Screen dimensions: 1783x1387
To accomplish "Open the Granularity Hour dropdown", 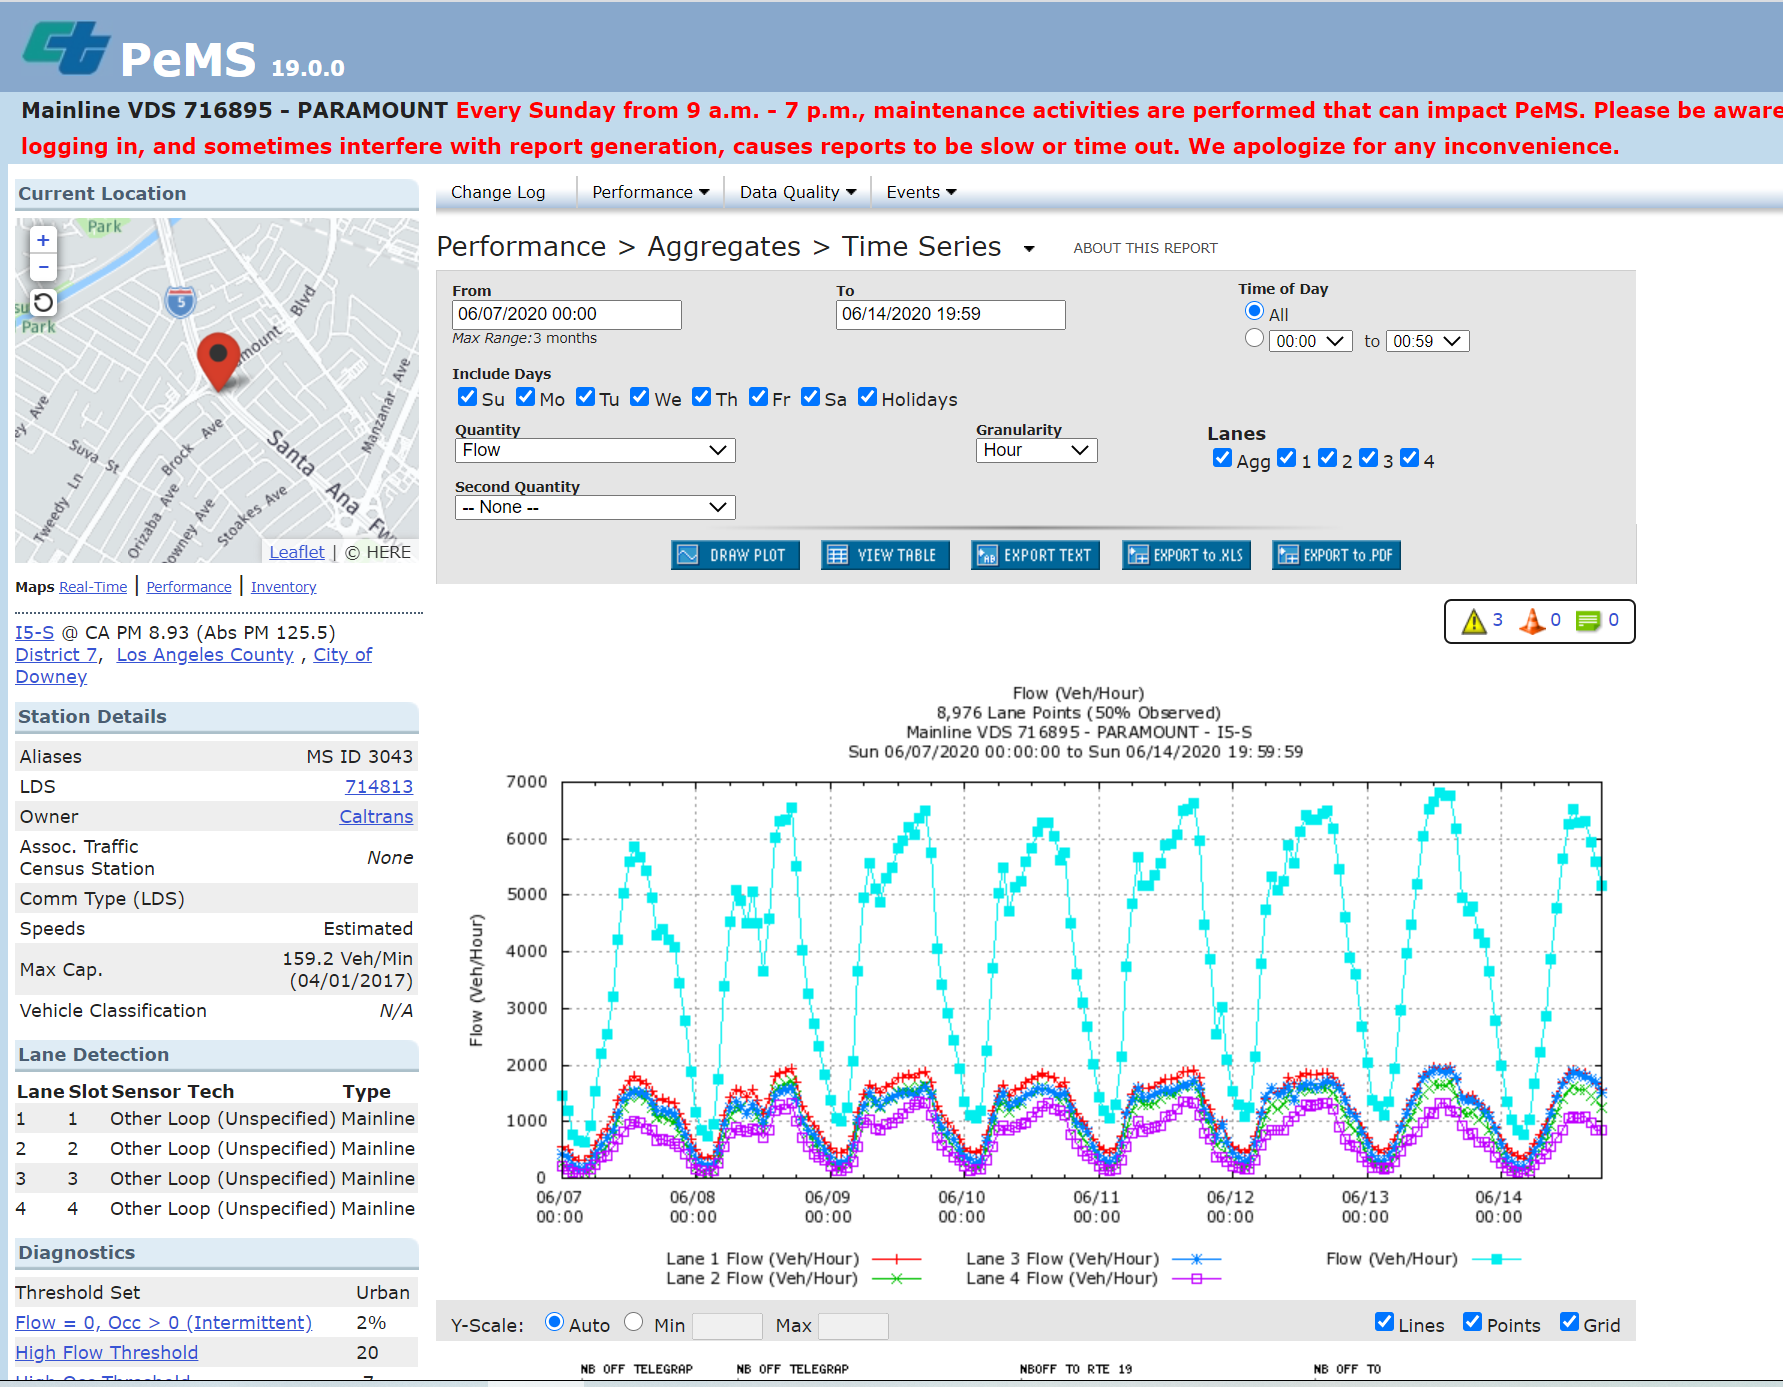I will point(1036,451).
